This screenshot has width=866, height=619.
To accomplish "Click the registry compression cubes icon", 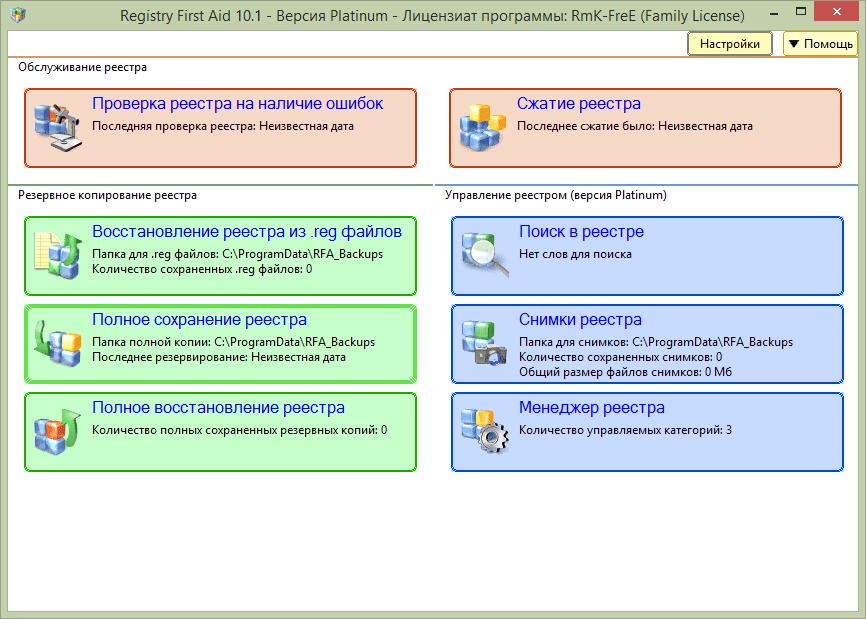I will 482,126.
